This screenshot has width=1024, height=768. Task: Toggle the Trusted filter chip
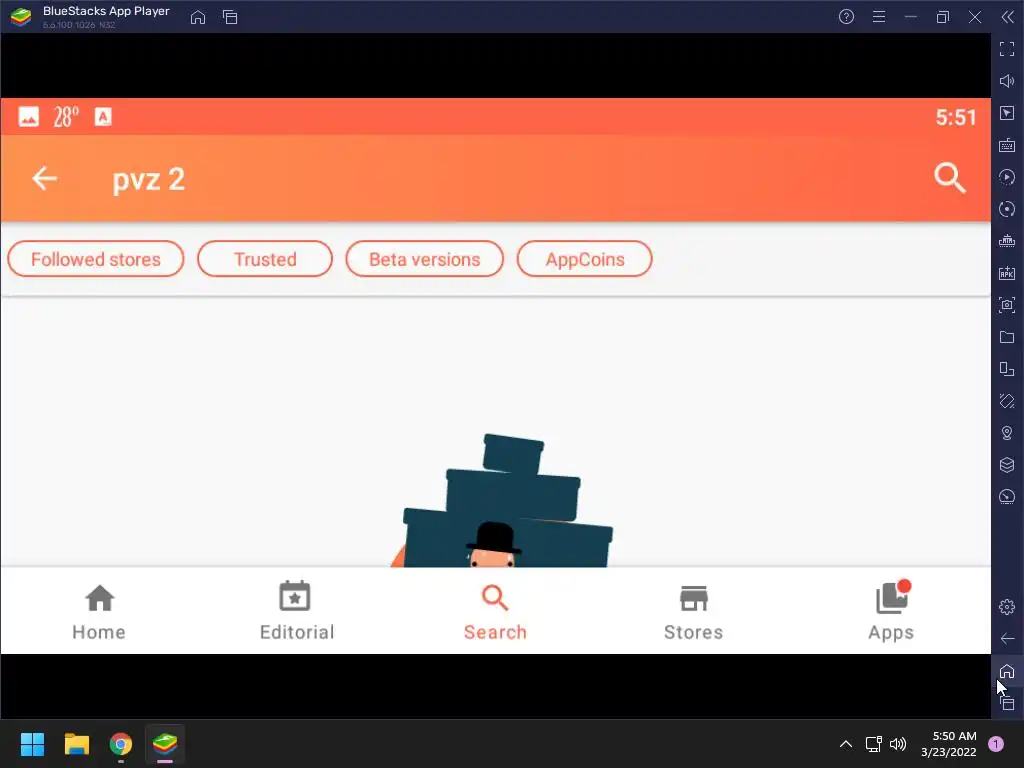(x=265, y=259)
